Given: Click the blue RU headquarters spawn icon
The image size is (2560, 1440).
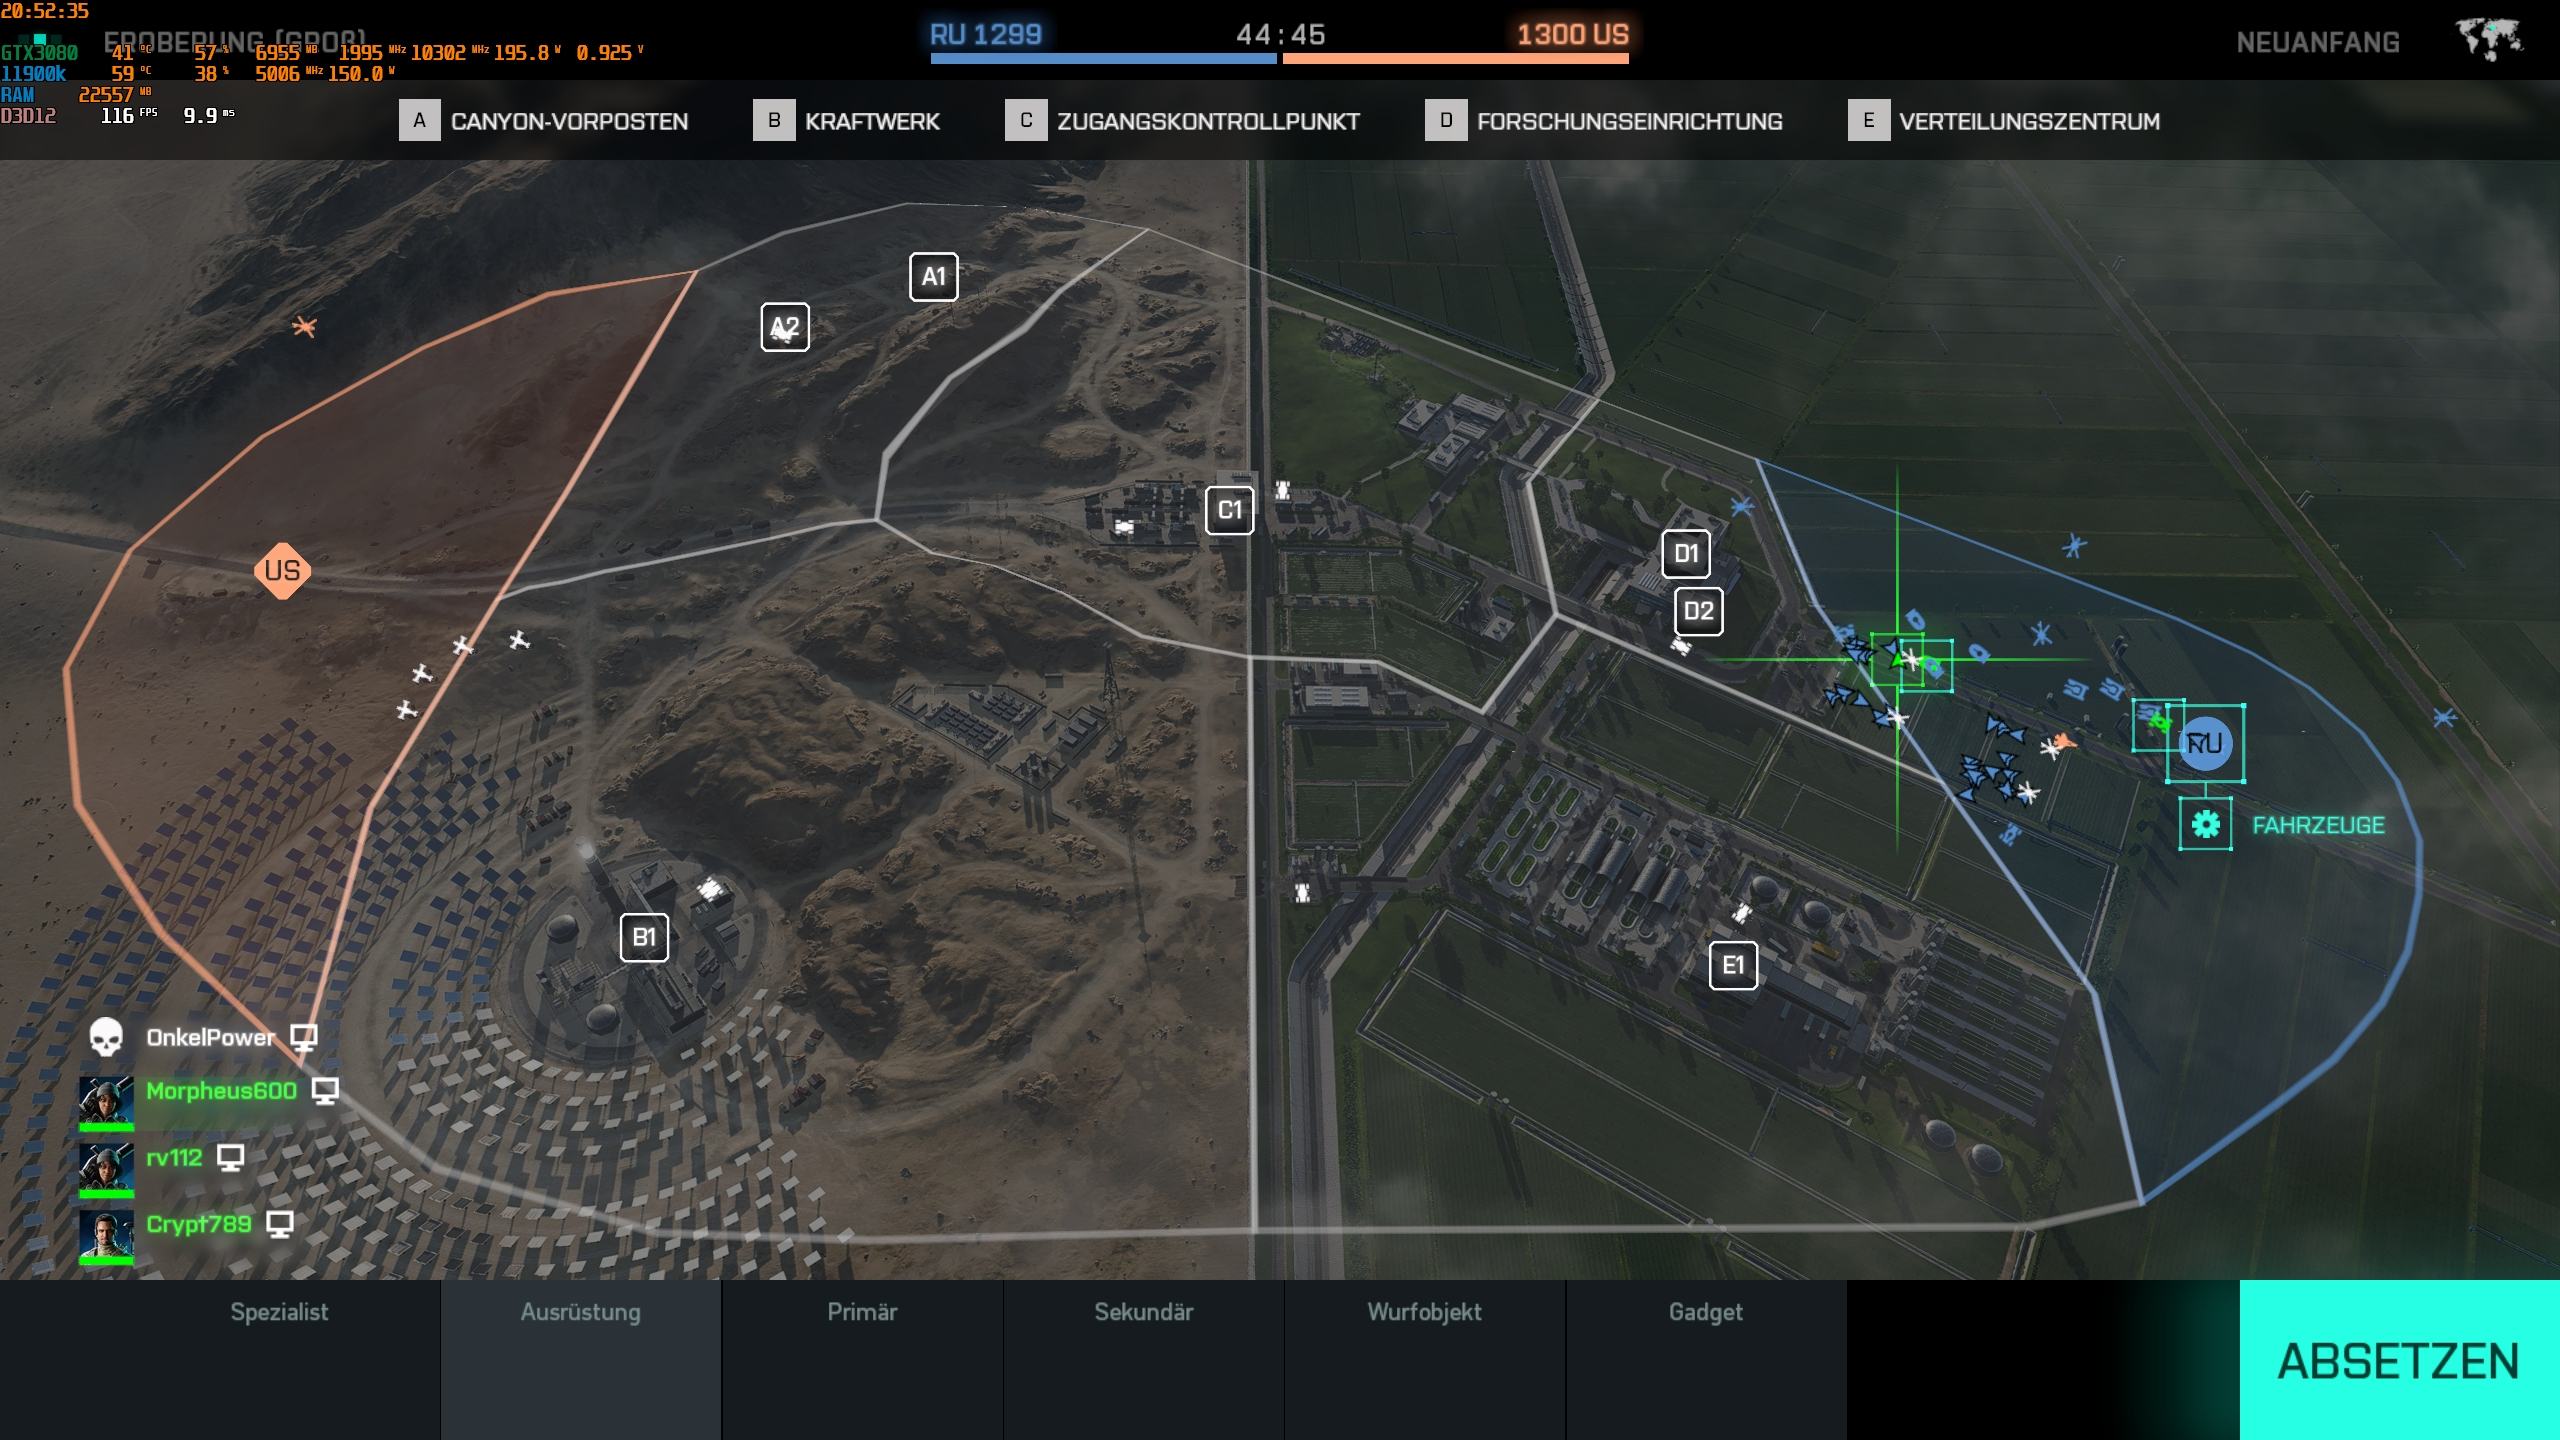Looking at the screenshot, I should click(x=2205, y=743).
